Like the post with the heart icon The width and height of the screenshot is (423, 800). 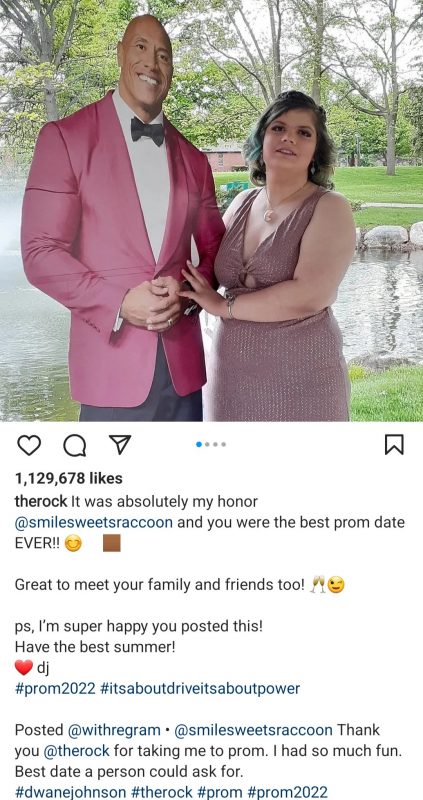pos(29,445)
